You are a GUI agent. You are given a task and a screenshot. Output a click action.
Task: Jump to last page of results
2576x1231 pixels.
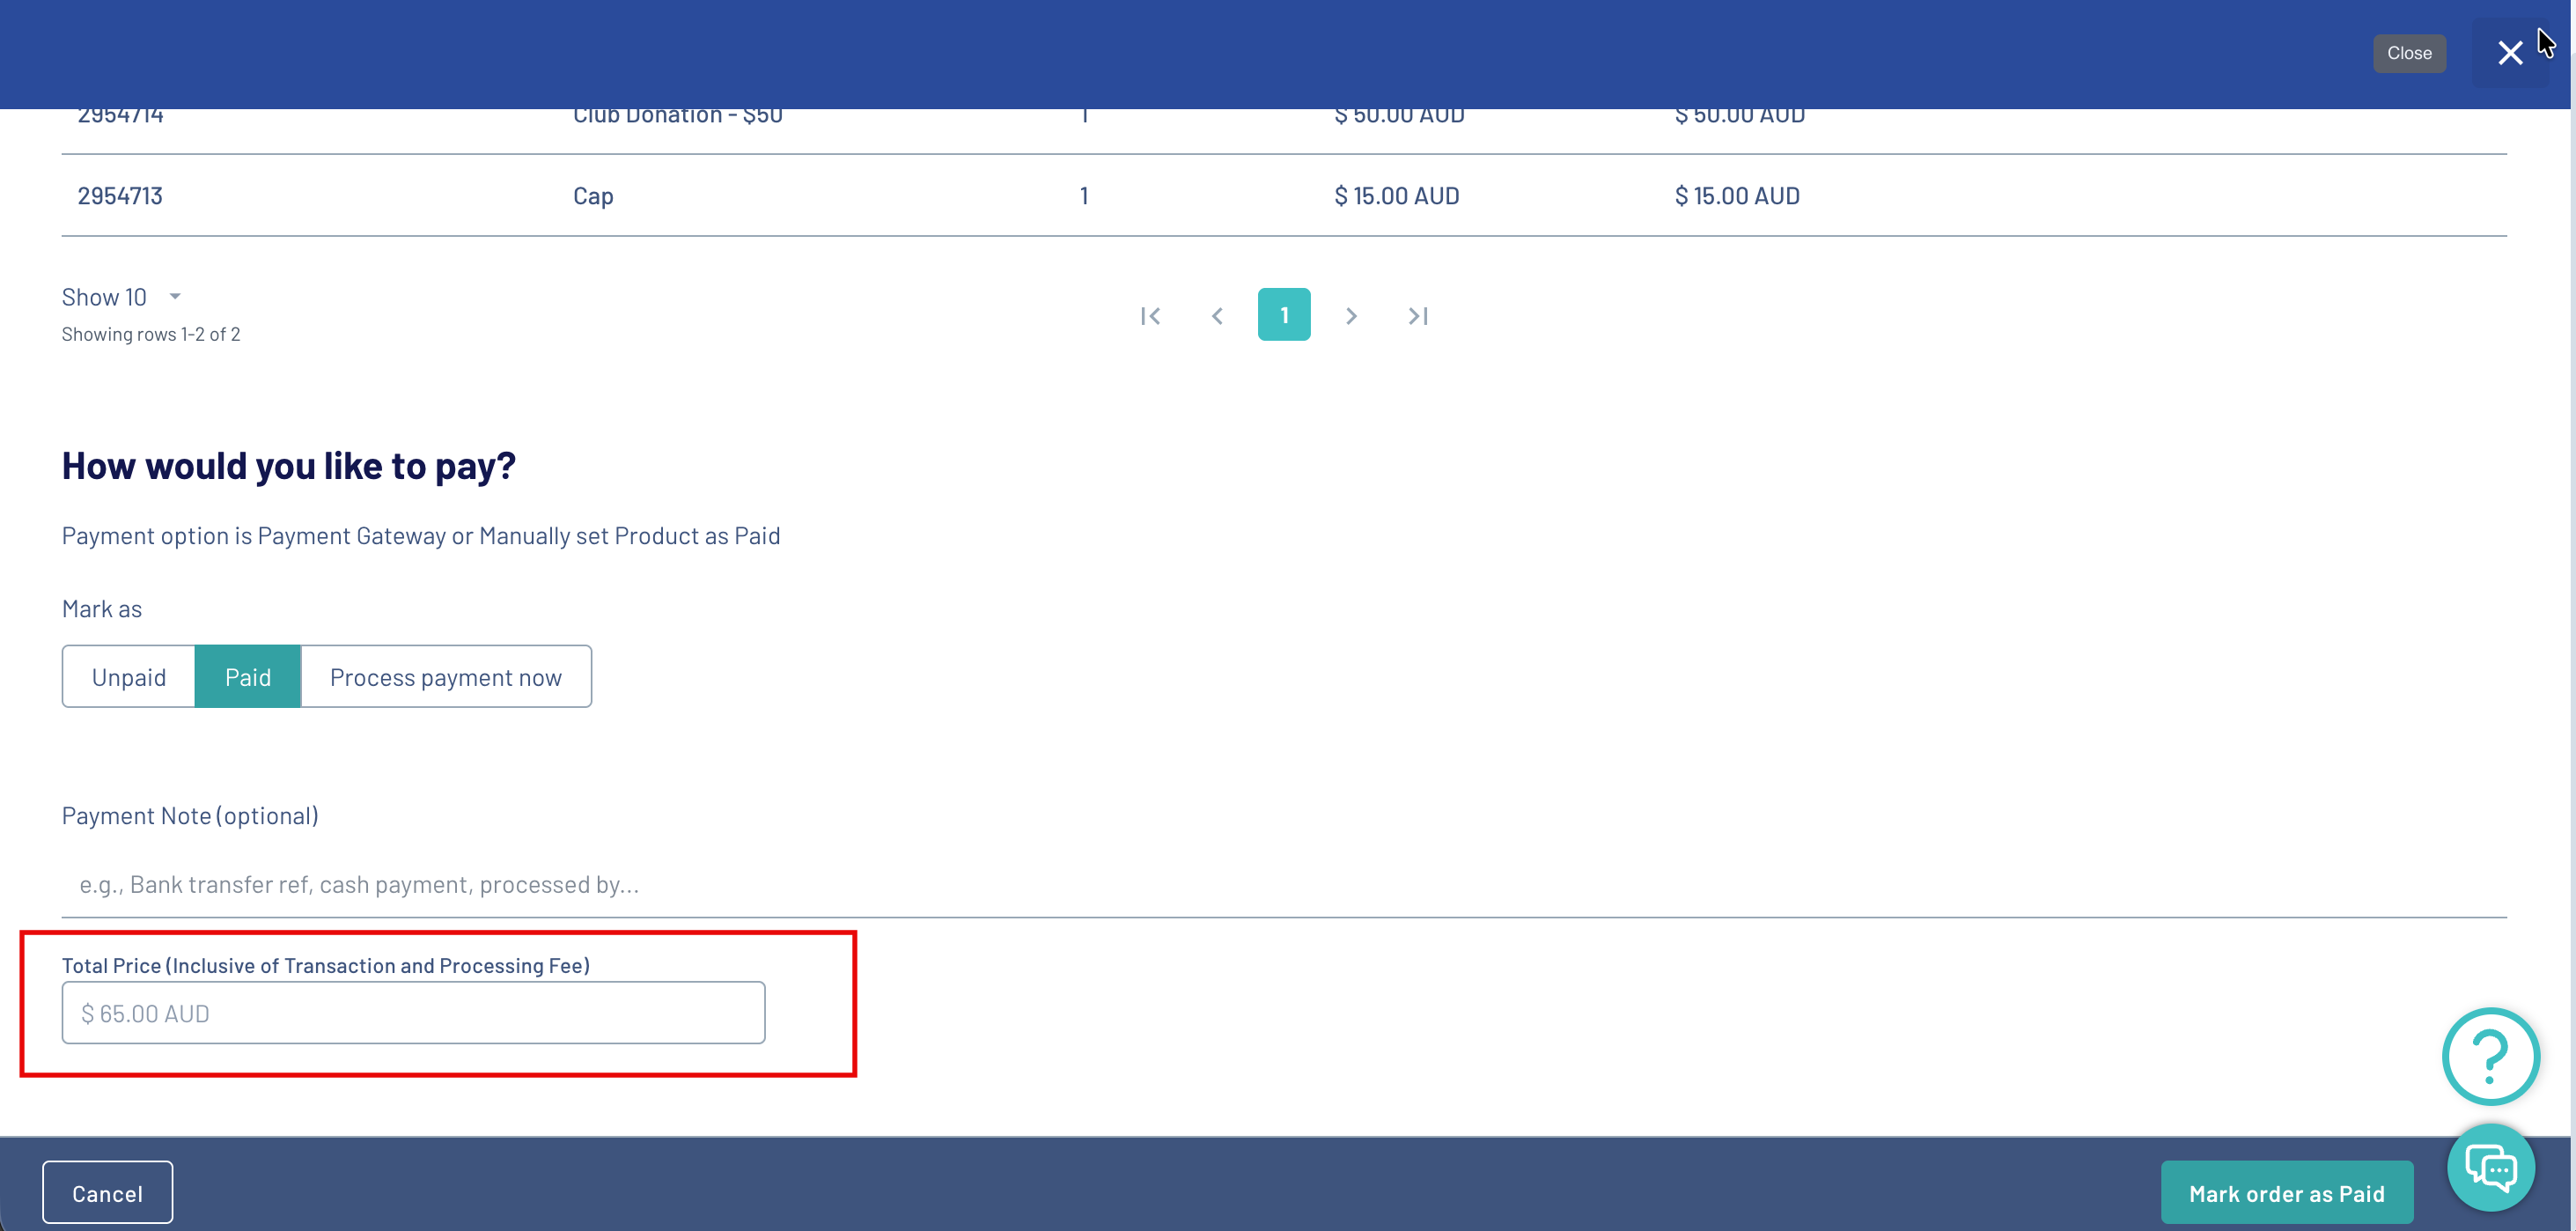coord(1417,316)
